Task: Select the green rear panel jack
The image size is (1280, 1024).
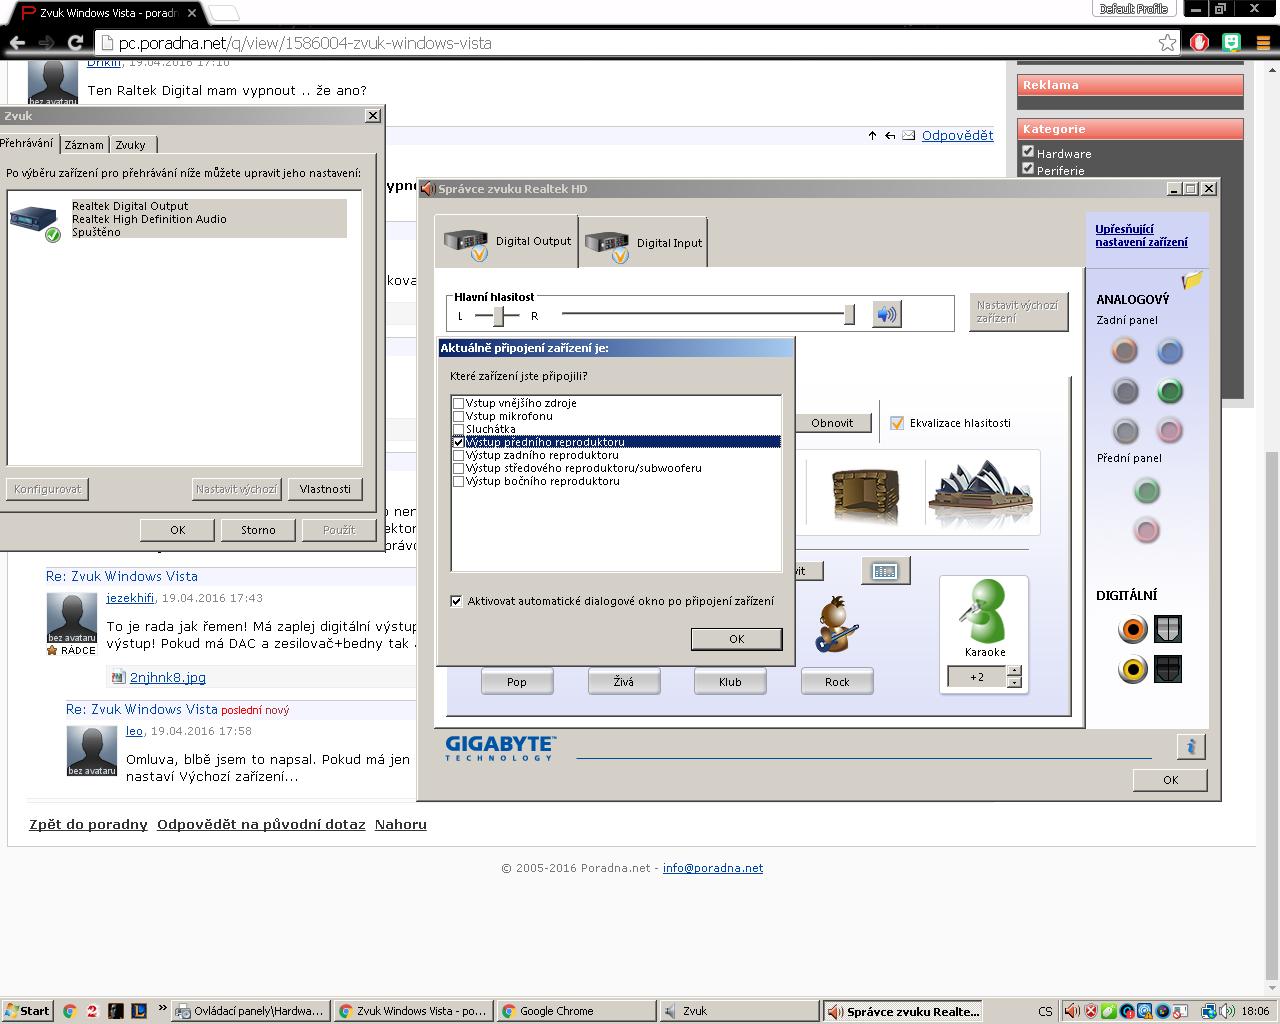Action: [1169, 391]
